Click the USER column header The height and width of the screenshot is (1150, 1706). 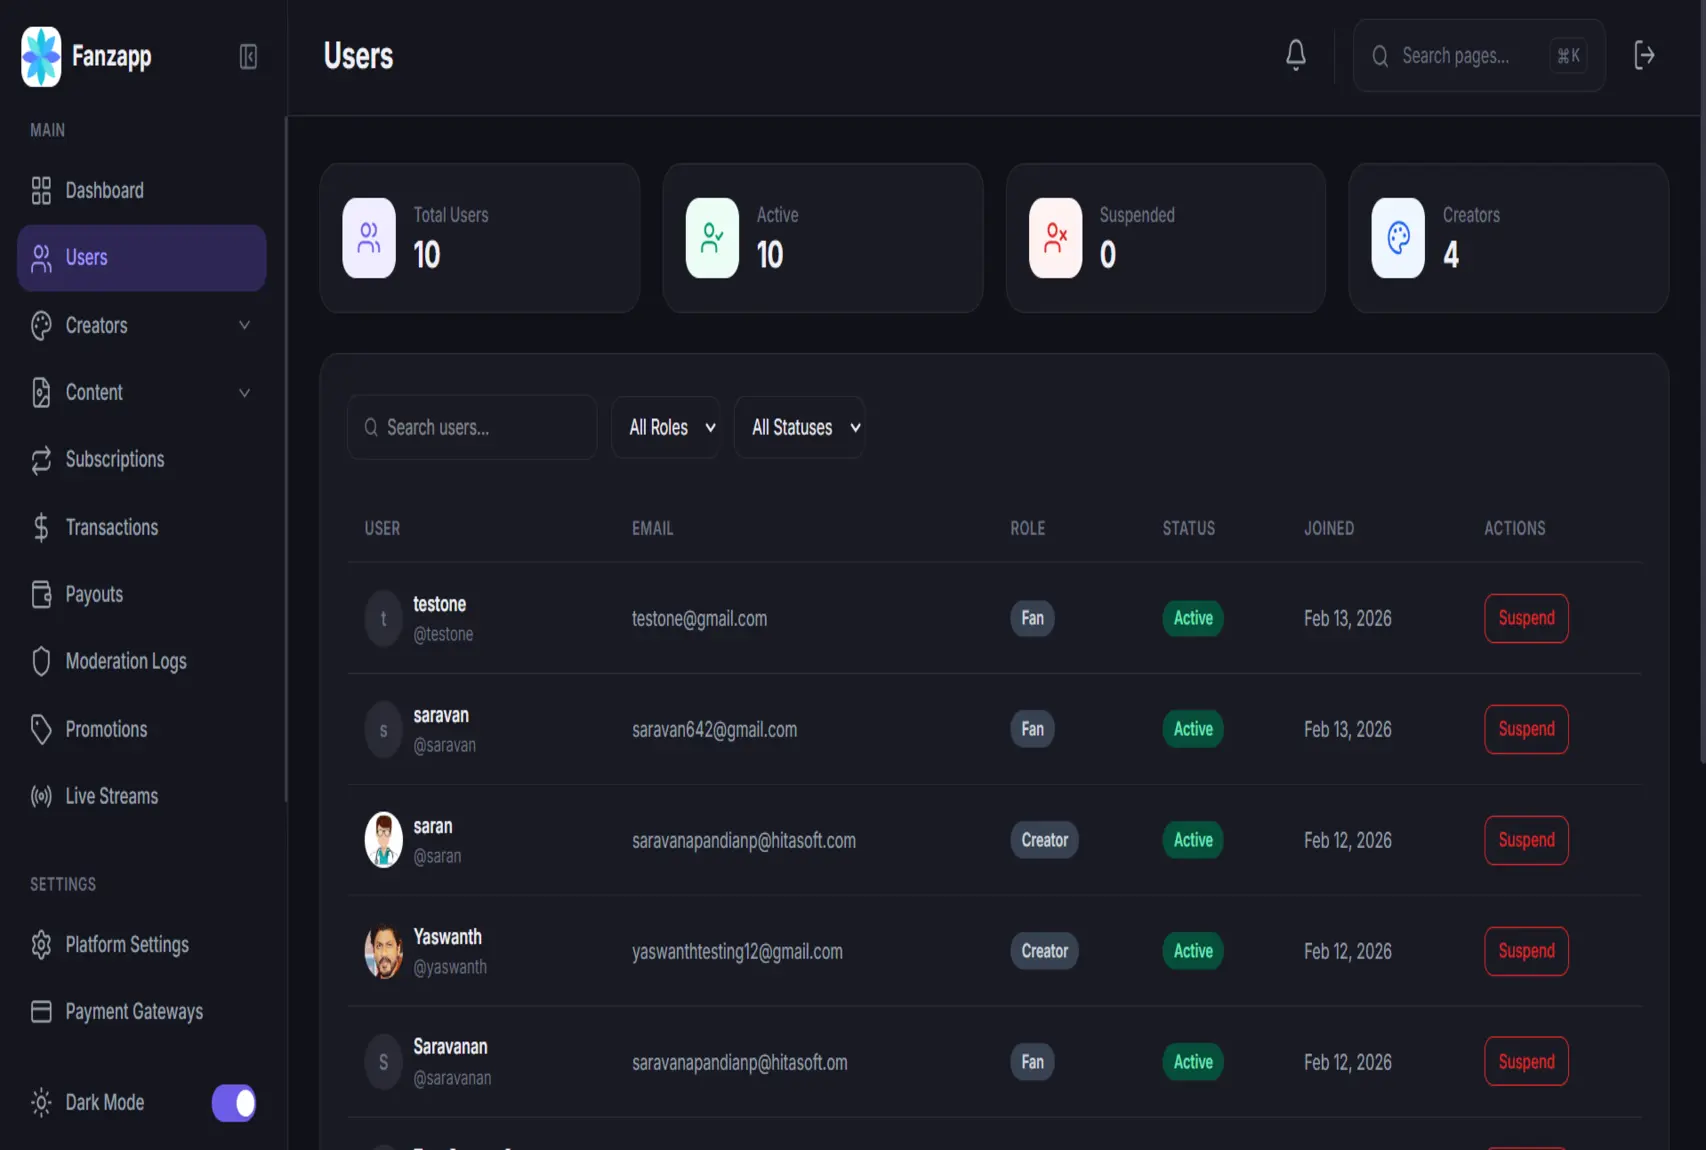382,528
